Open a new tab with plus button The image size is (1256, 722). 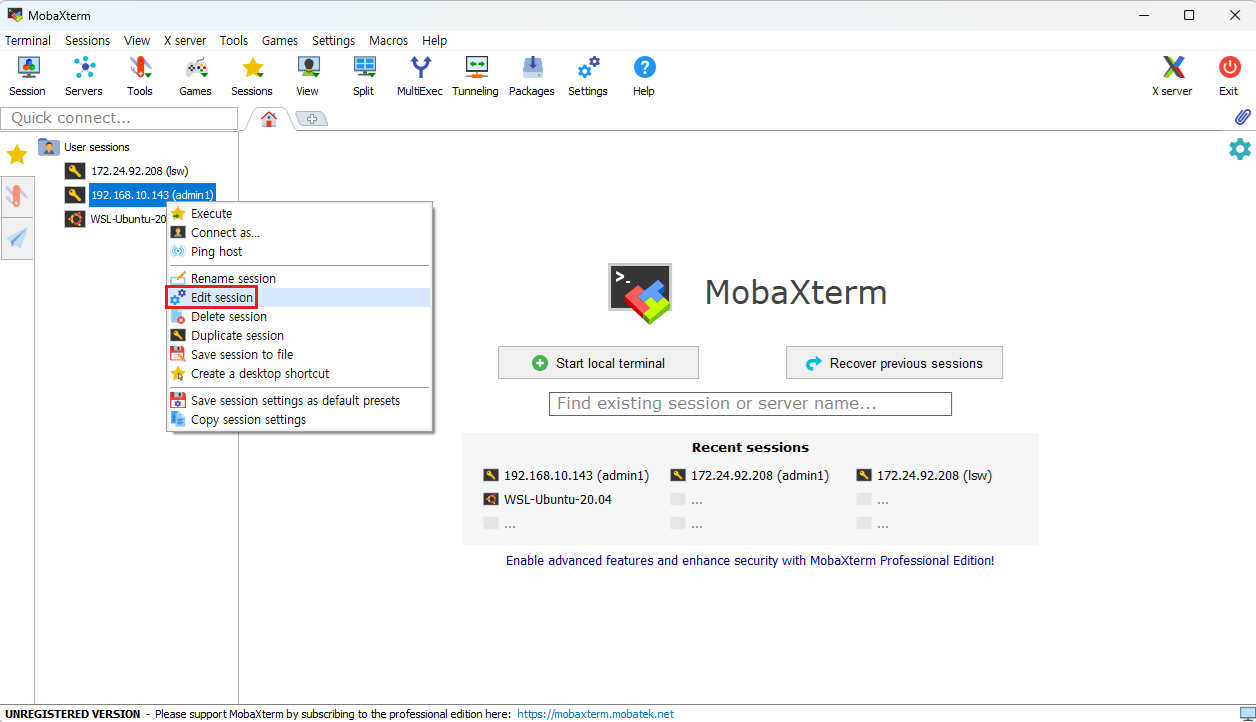click(312, 119)
